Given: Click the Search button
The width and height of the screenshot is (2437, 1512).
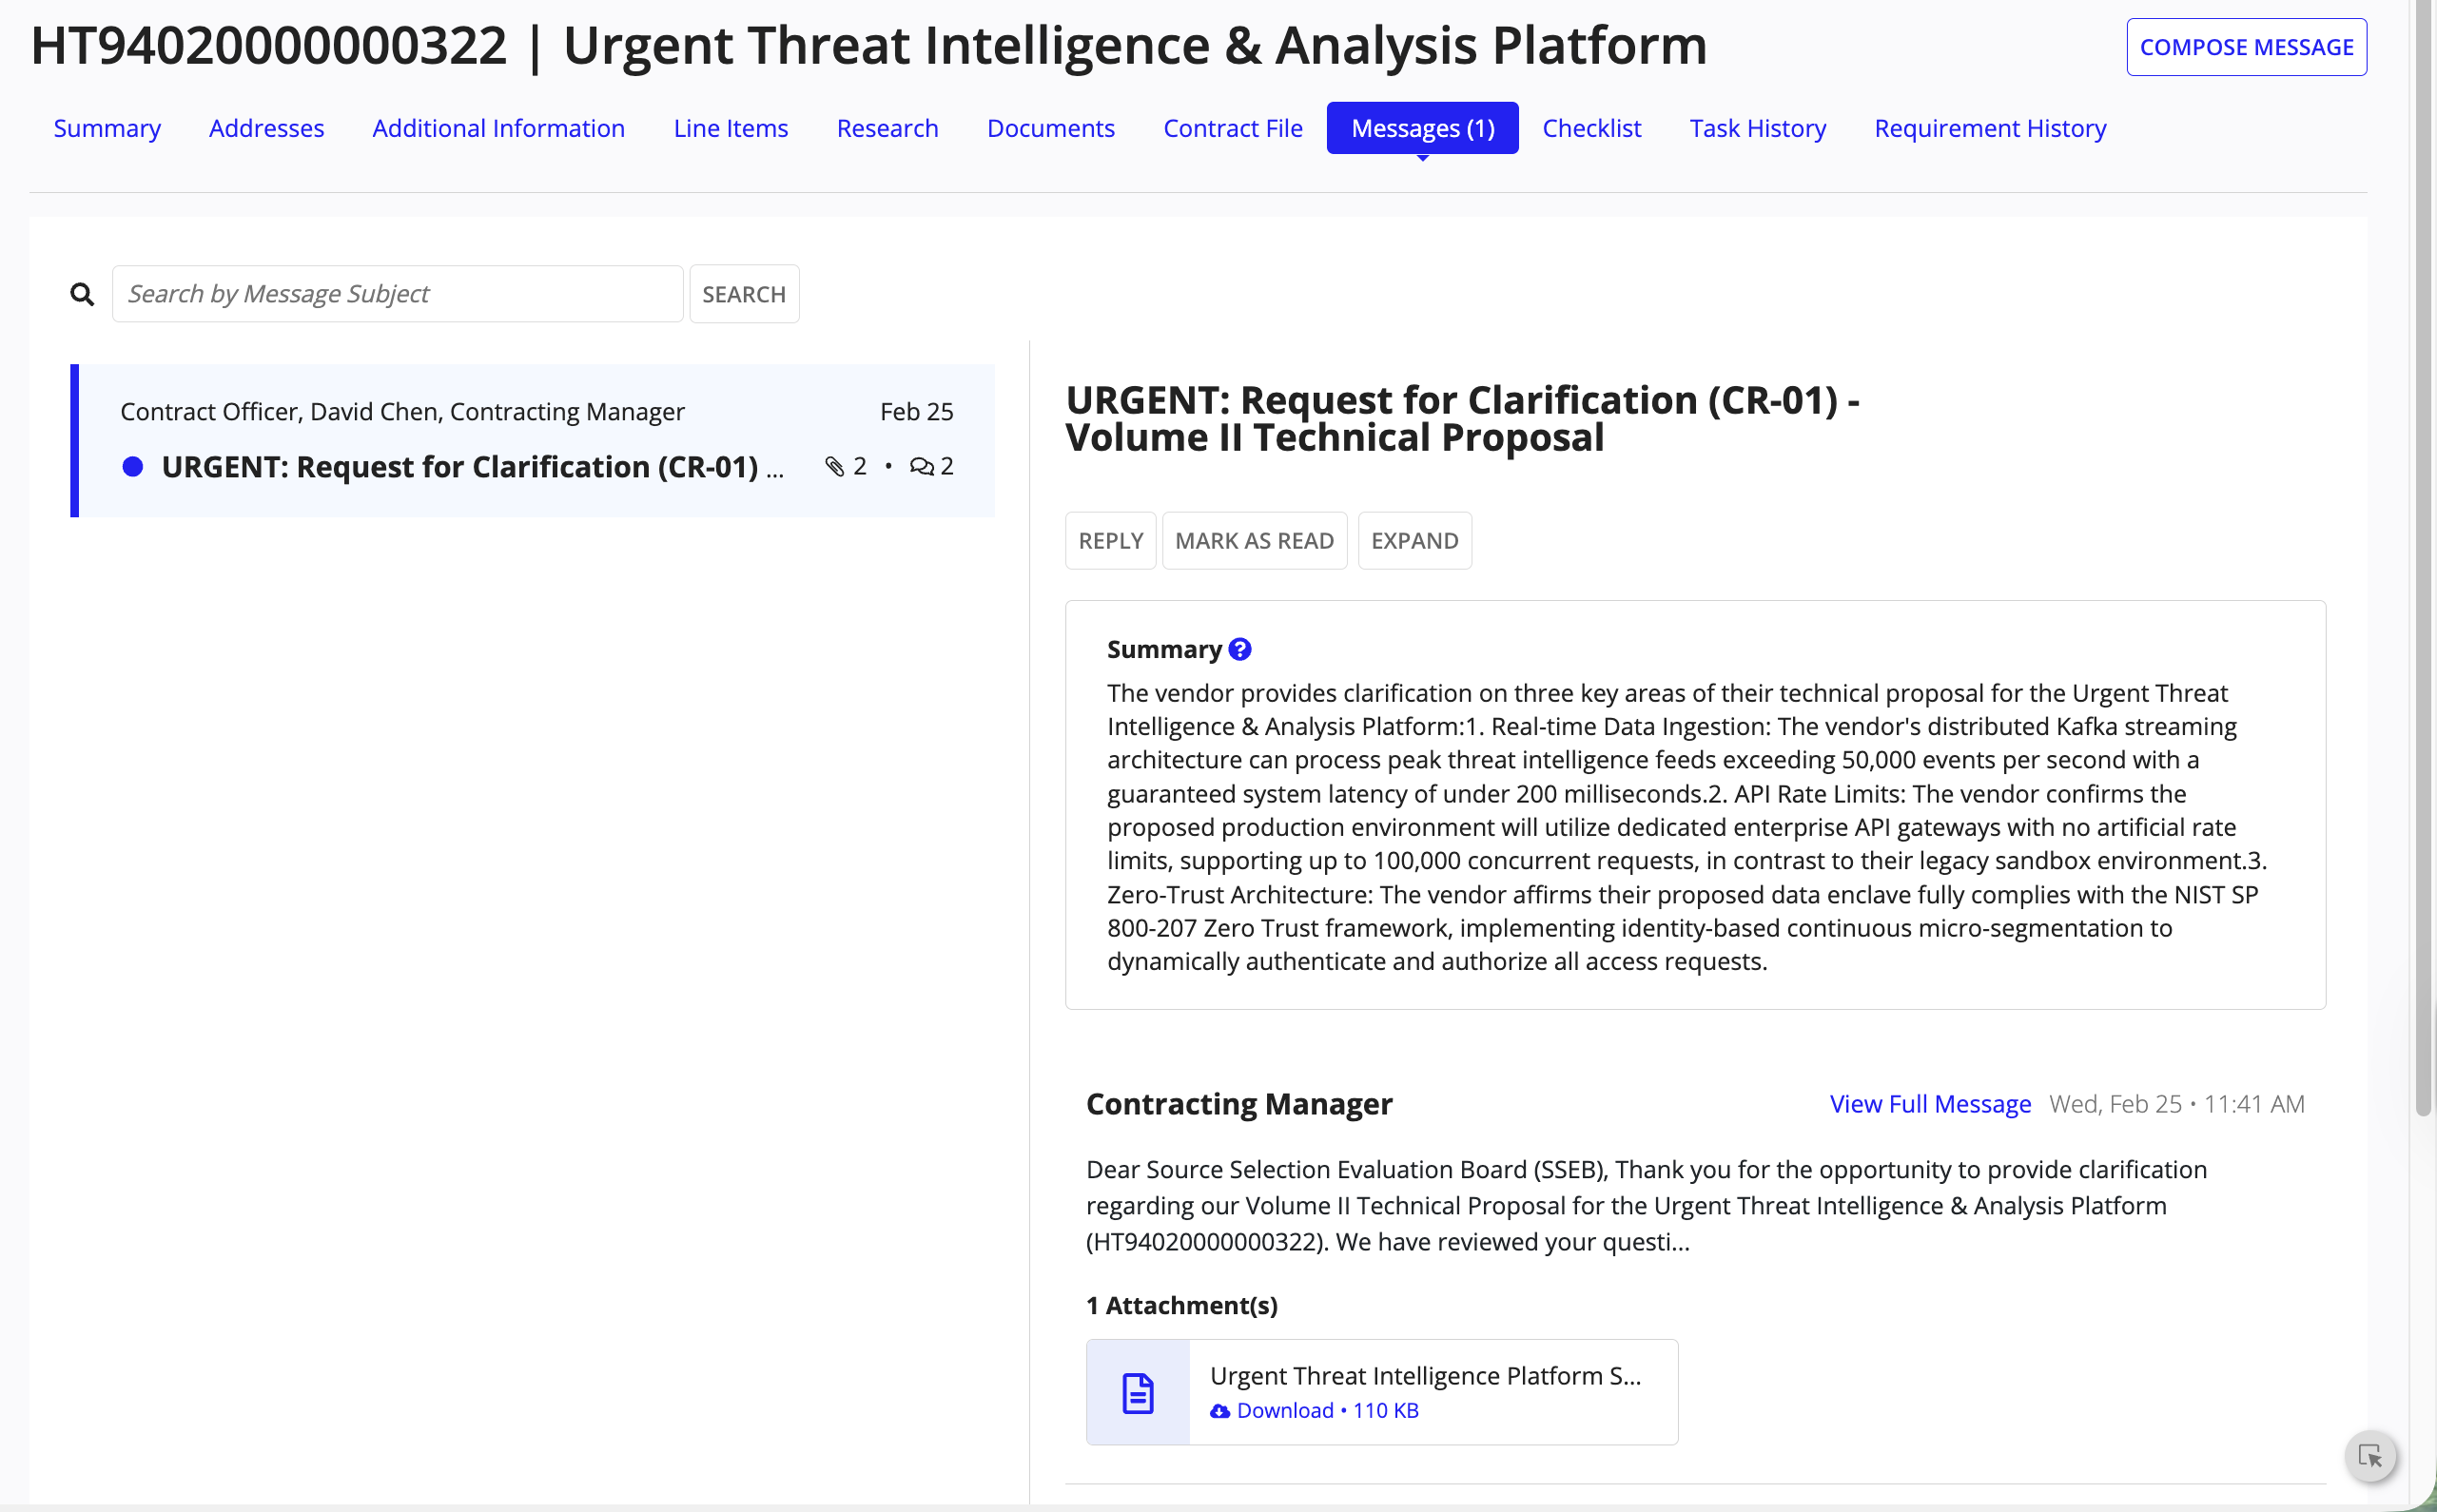Looking at the screenshot, I should [744, 294].
